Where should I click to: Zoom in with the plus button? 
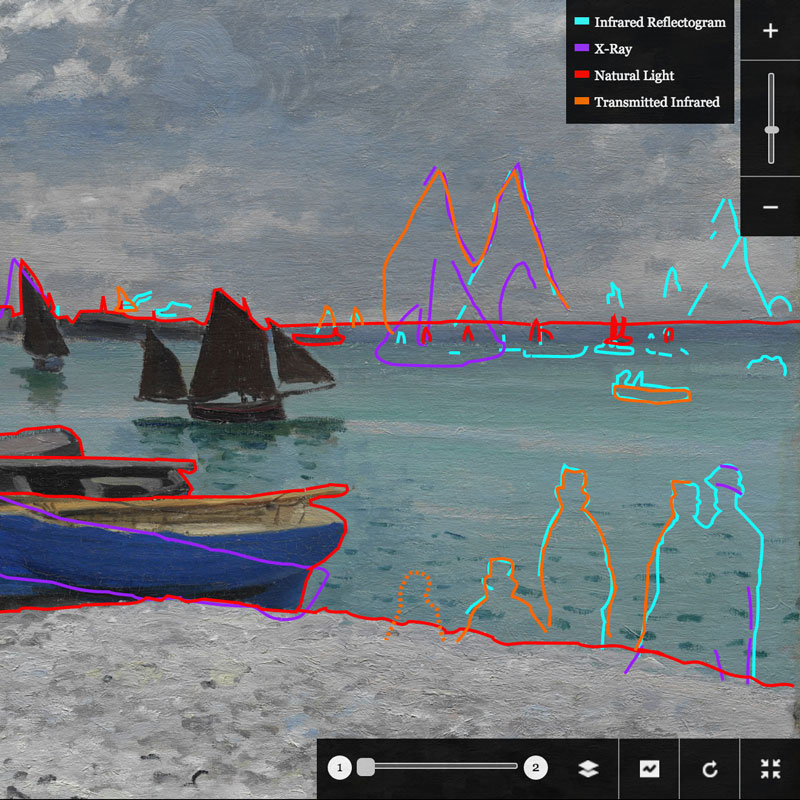[770, 31]
